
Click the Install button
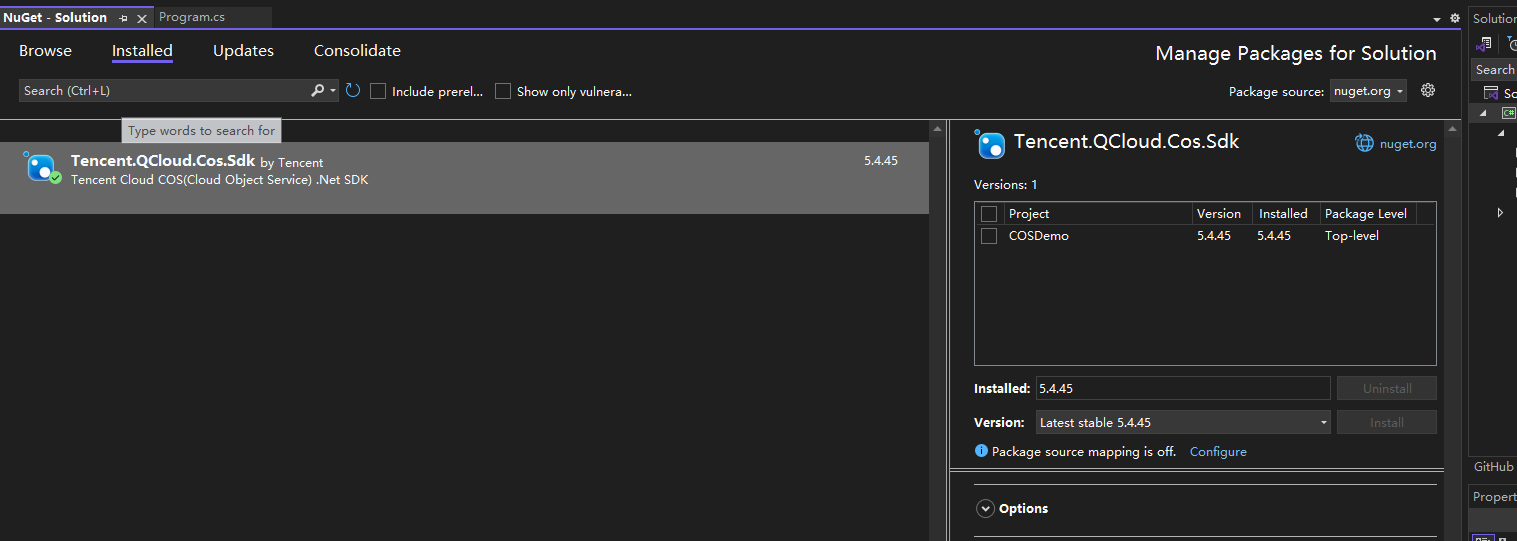click(x=1387, y=422)
